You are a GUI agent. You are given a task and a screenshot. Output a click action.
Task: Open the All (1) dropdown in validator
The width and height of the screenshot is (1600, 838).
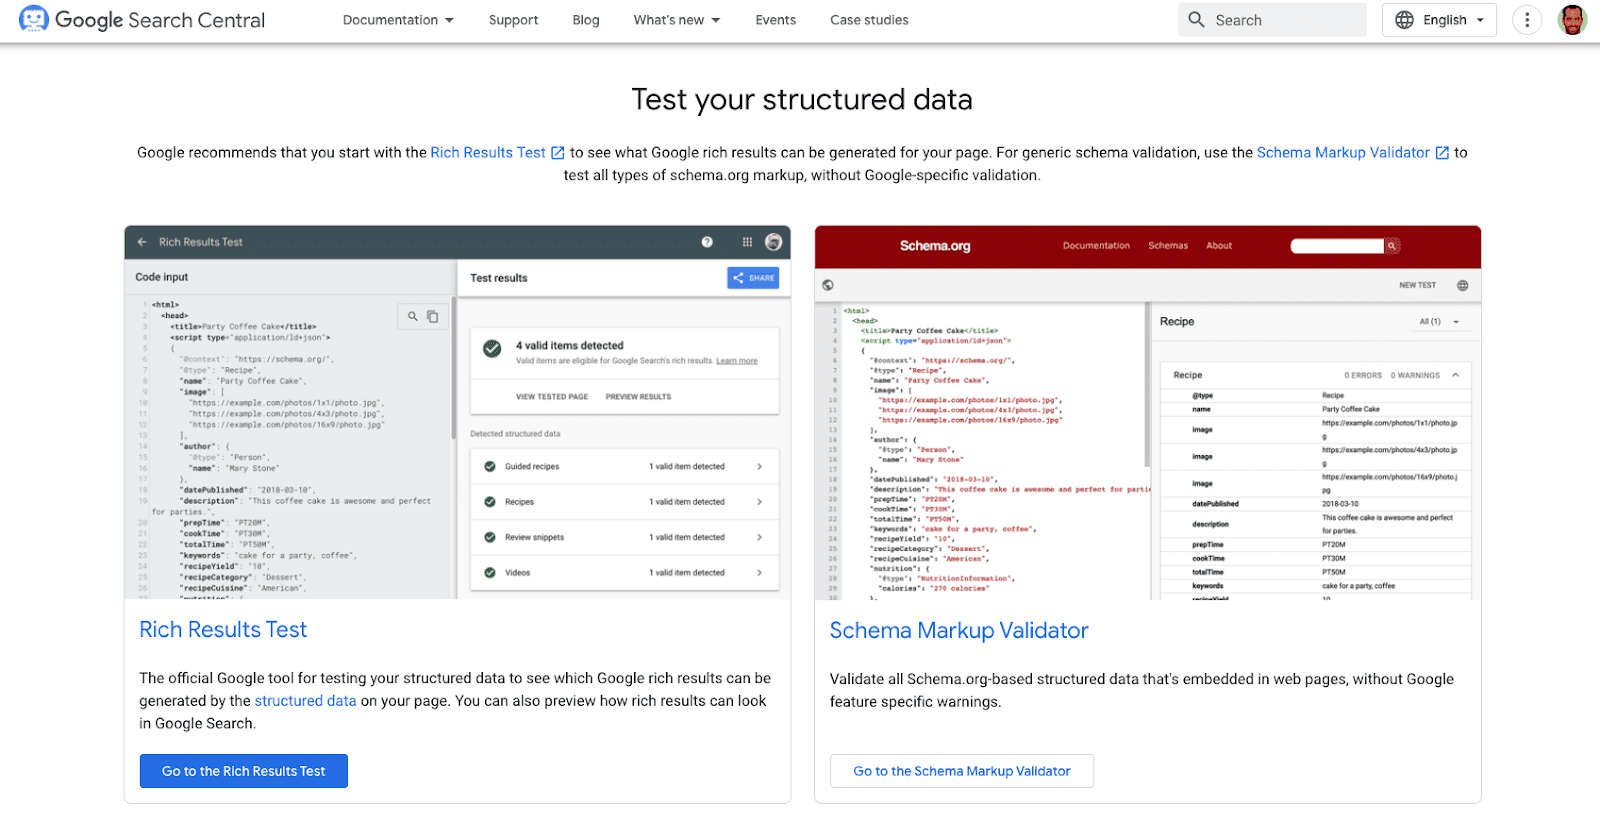(x=1439, y=322)
